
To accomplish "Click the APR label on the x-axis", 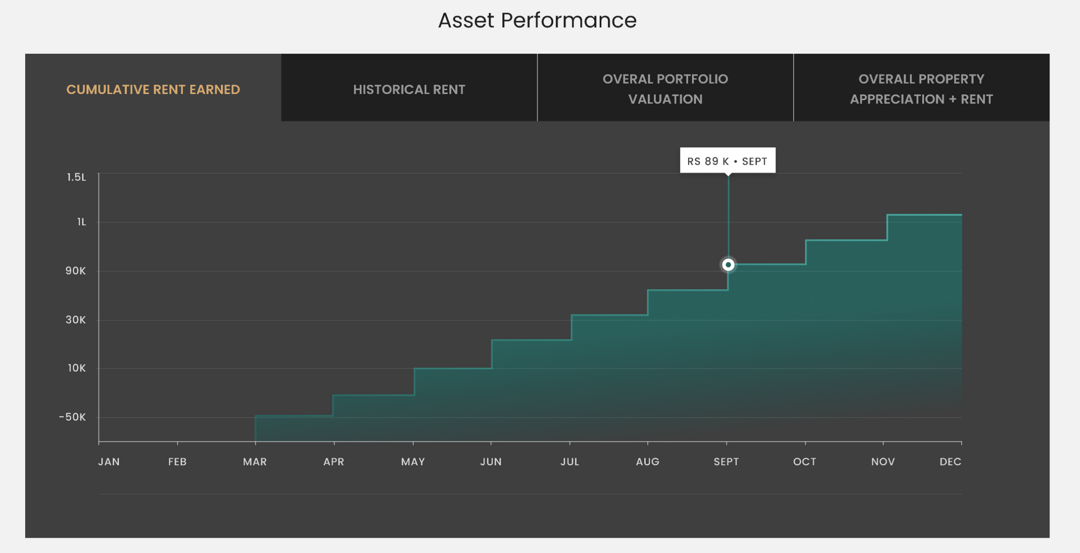I will pyautogui.click(x=333, y=462).
